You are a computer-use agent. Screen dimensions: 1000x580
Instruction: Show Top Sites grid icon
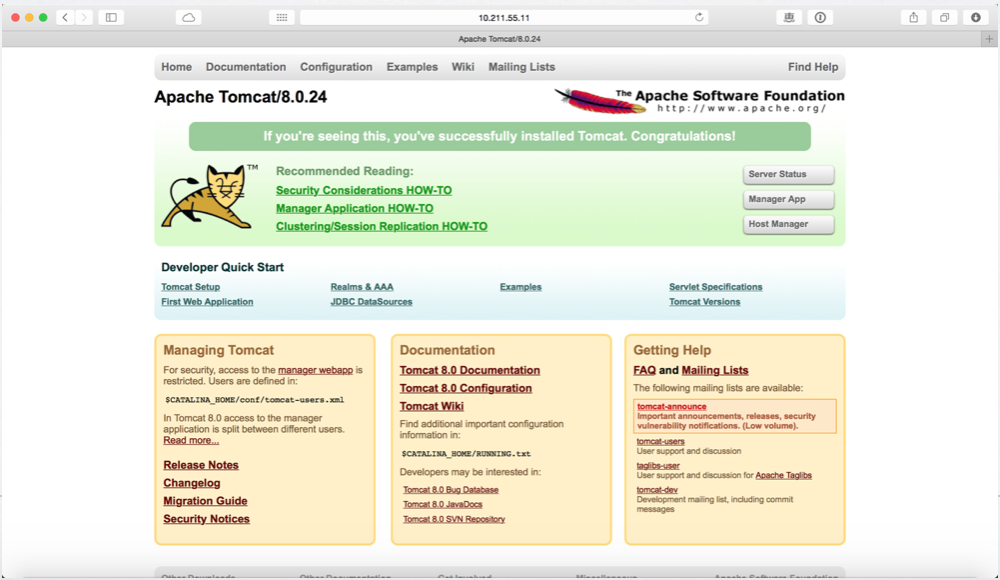tap(282, 17)
